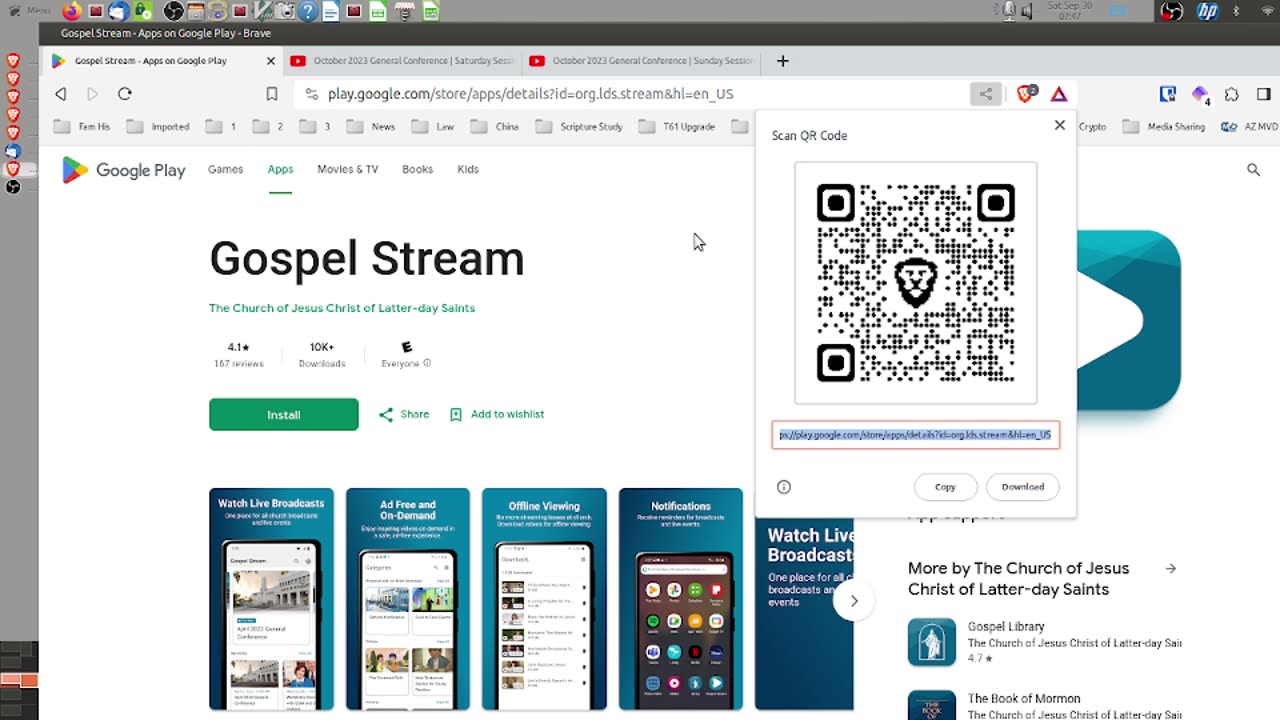The width and height of the screenshot is (1280, 720).
Task: Open the Ad Free and On-Demand screenshot
Action: click(x=408, y=599)
